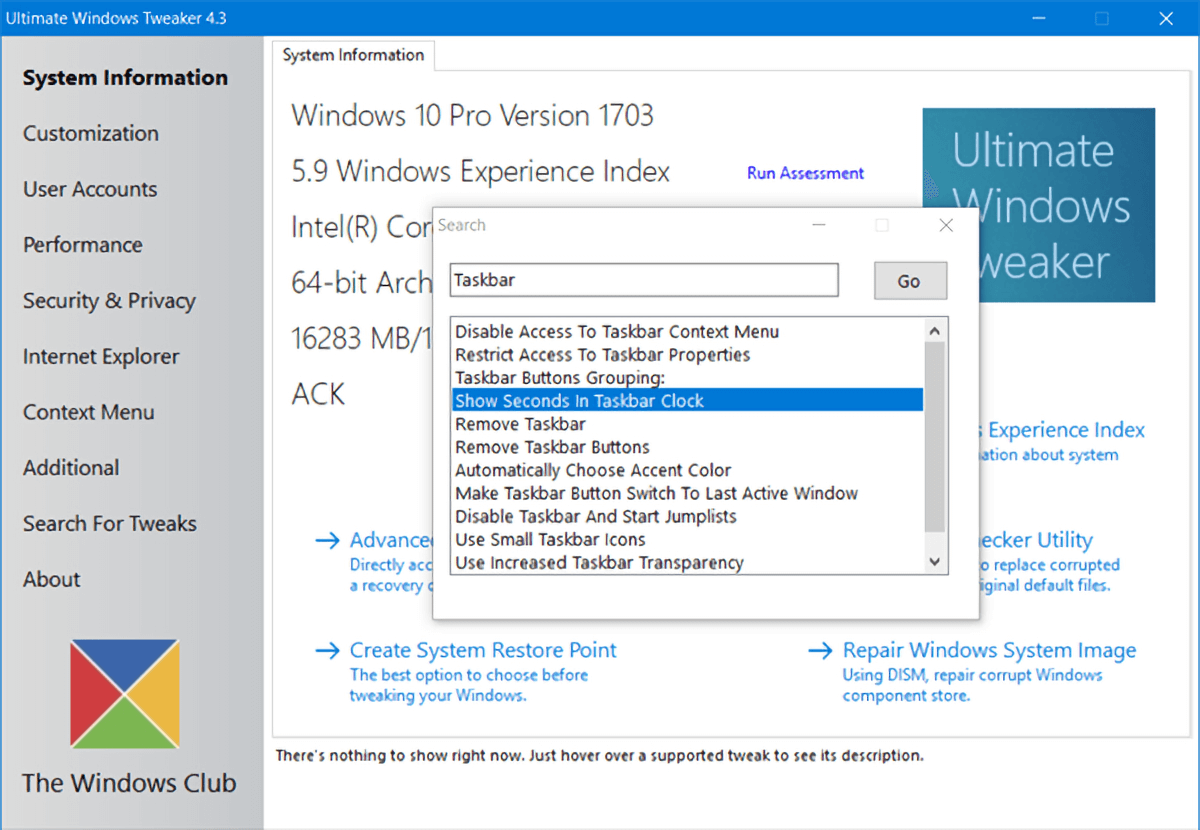Image resolution: width=1200 pixels, height=830 pixels.
Task: Click The Windows Club colorful logo
Action: pyautogui.click(x=125, y=694)
